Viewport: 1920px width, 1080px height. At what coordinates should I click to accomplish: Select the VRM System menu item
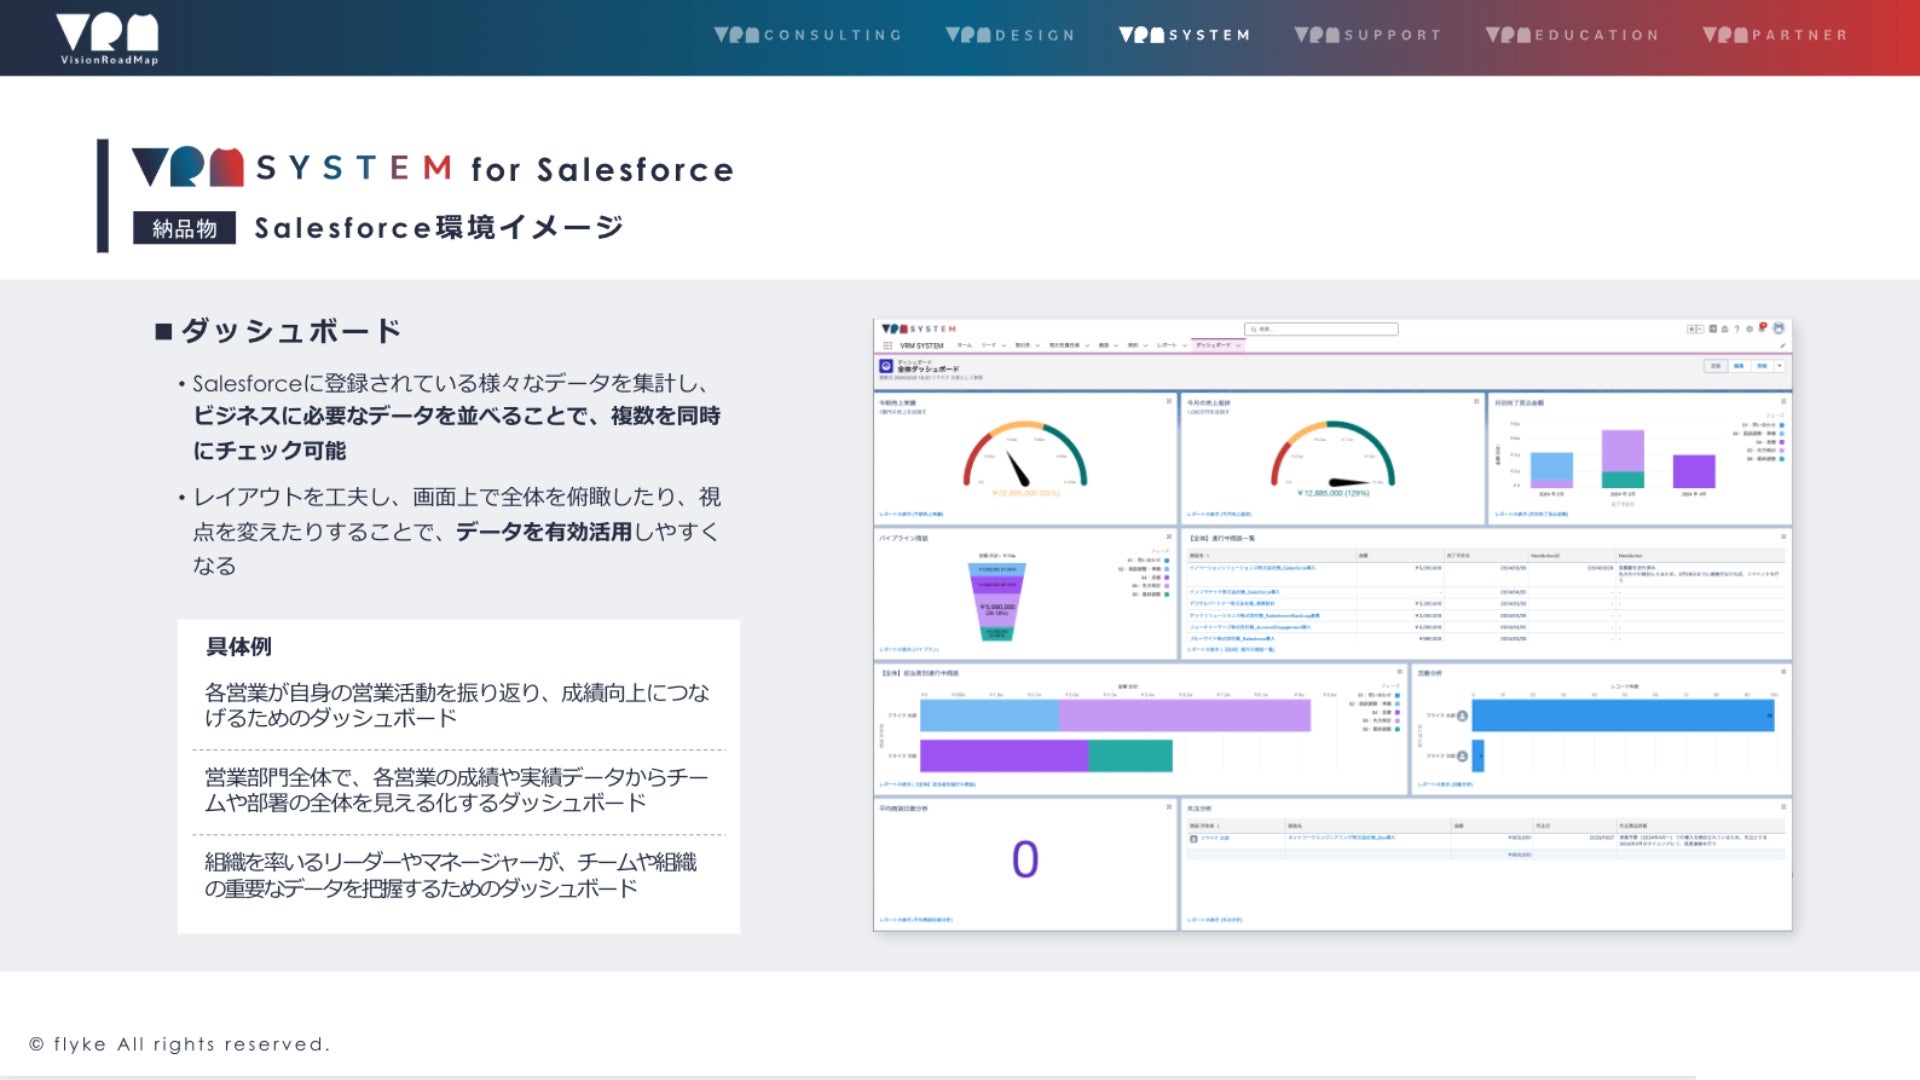(1184, 35)
